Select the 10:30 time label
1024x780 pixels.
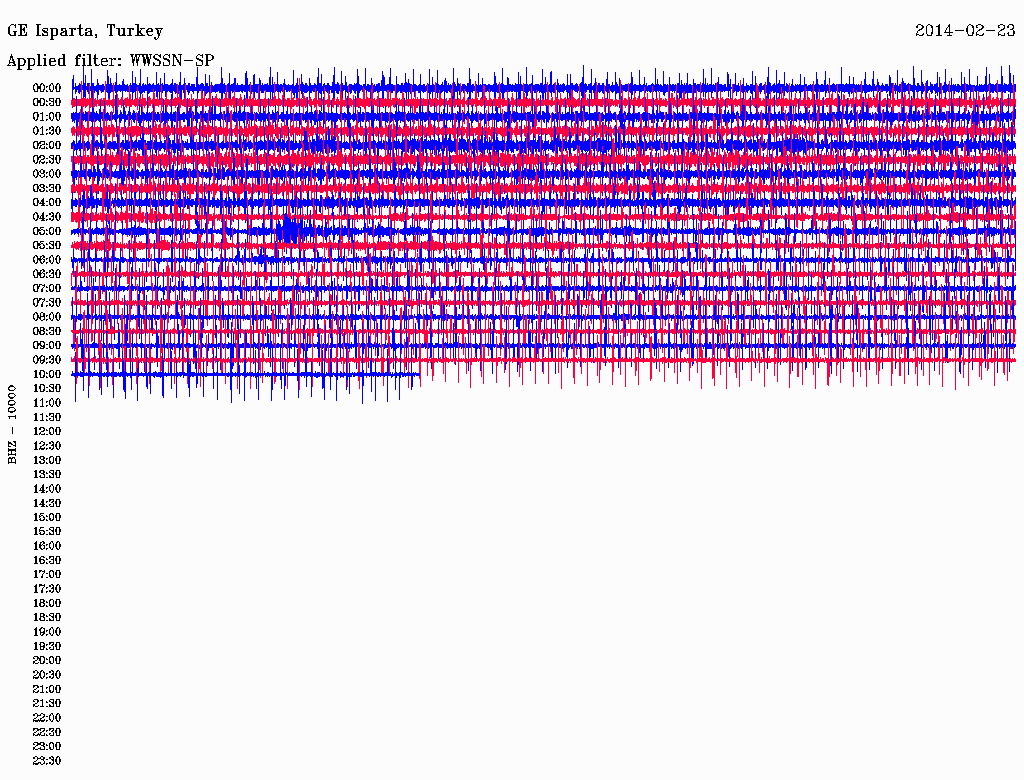pos(47,389)
